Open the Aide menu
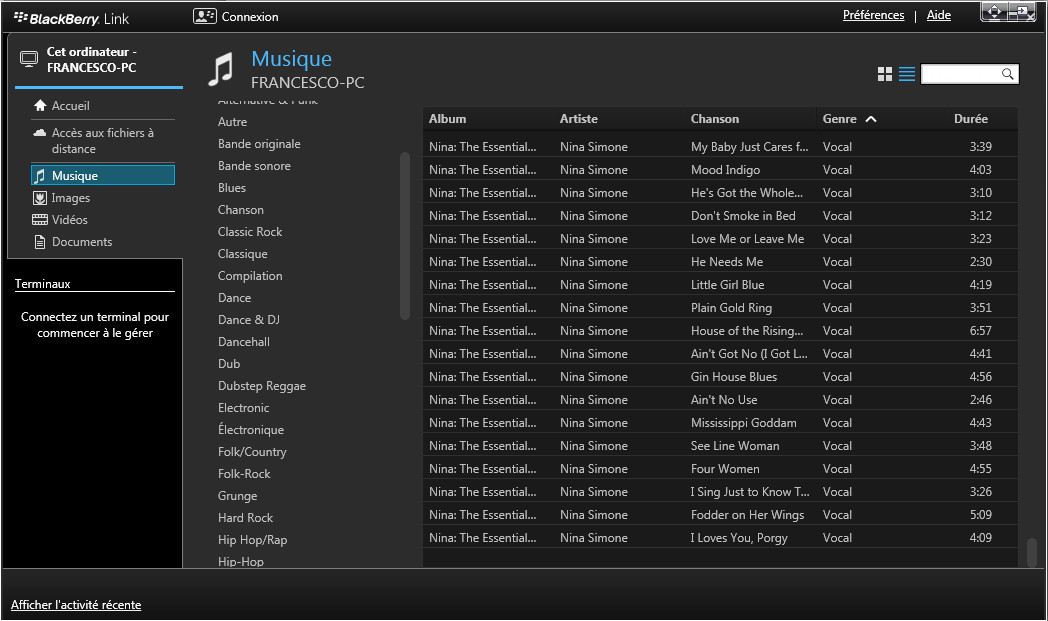Image resolution: width=1048 pixels, height=621 pixels. click(x=938, y=15)
